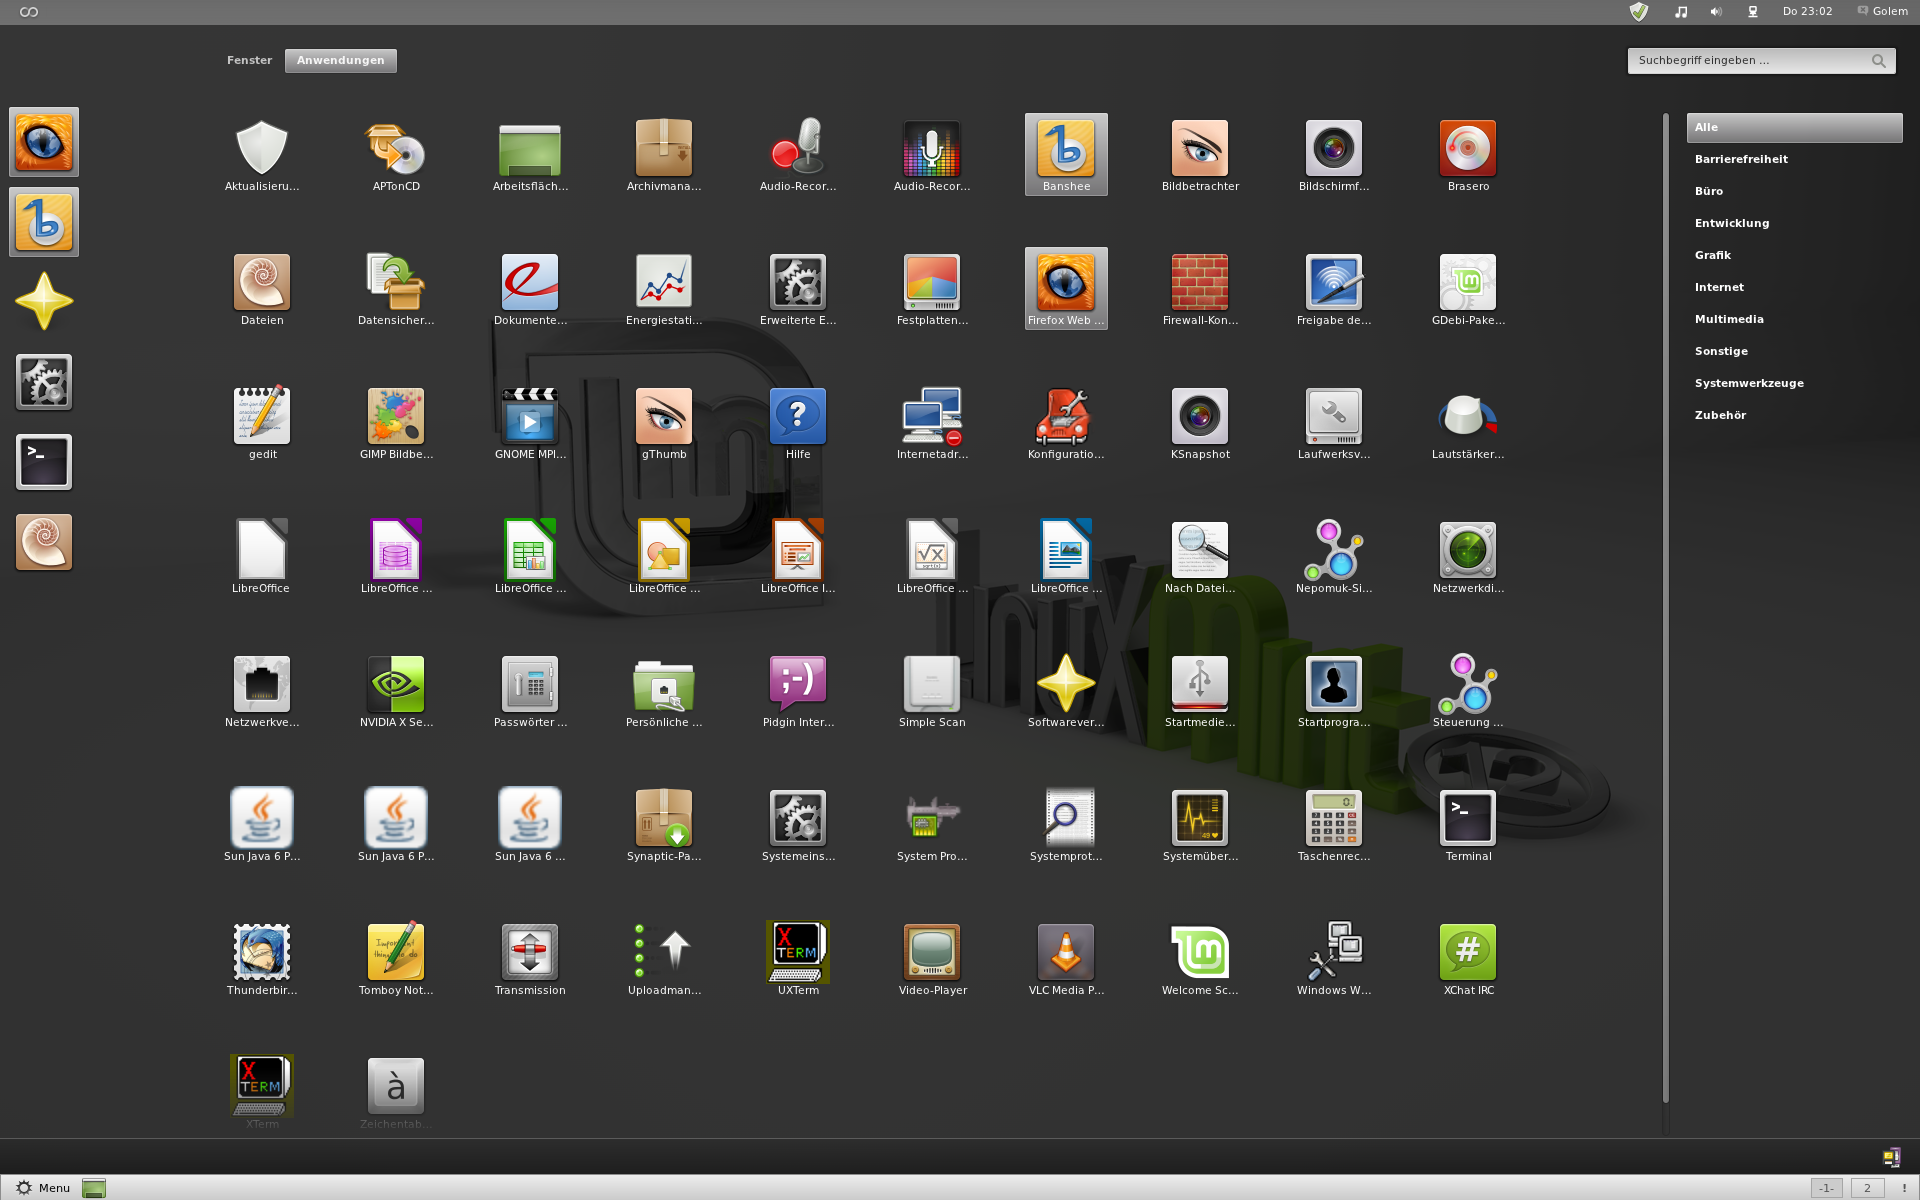The image size is (1920, 1200).
Task: Open Simple Scan application
Action: (932, 693)
